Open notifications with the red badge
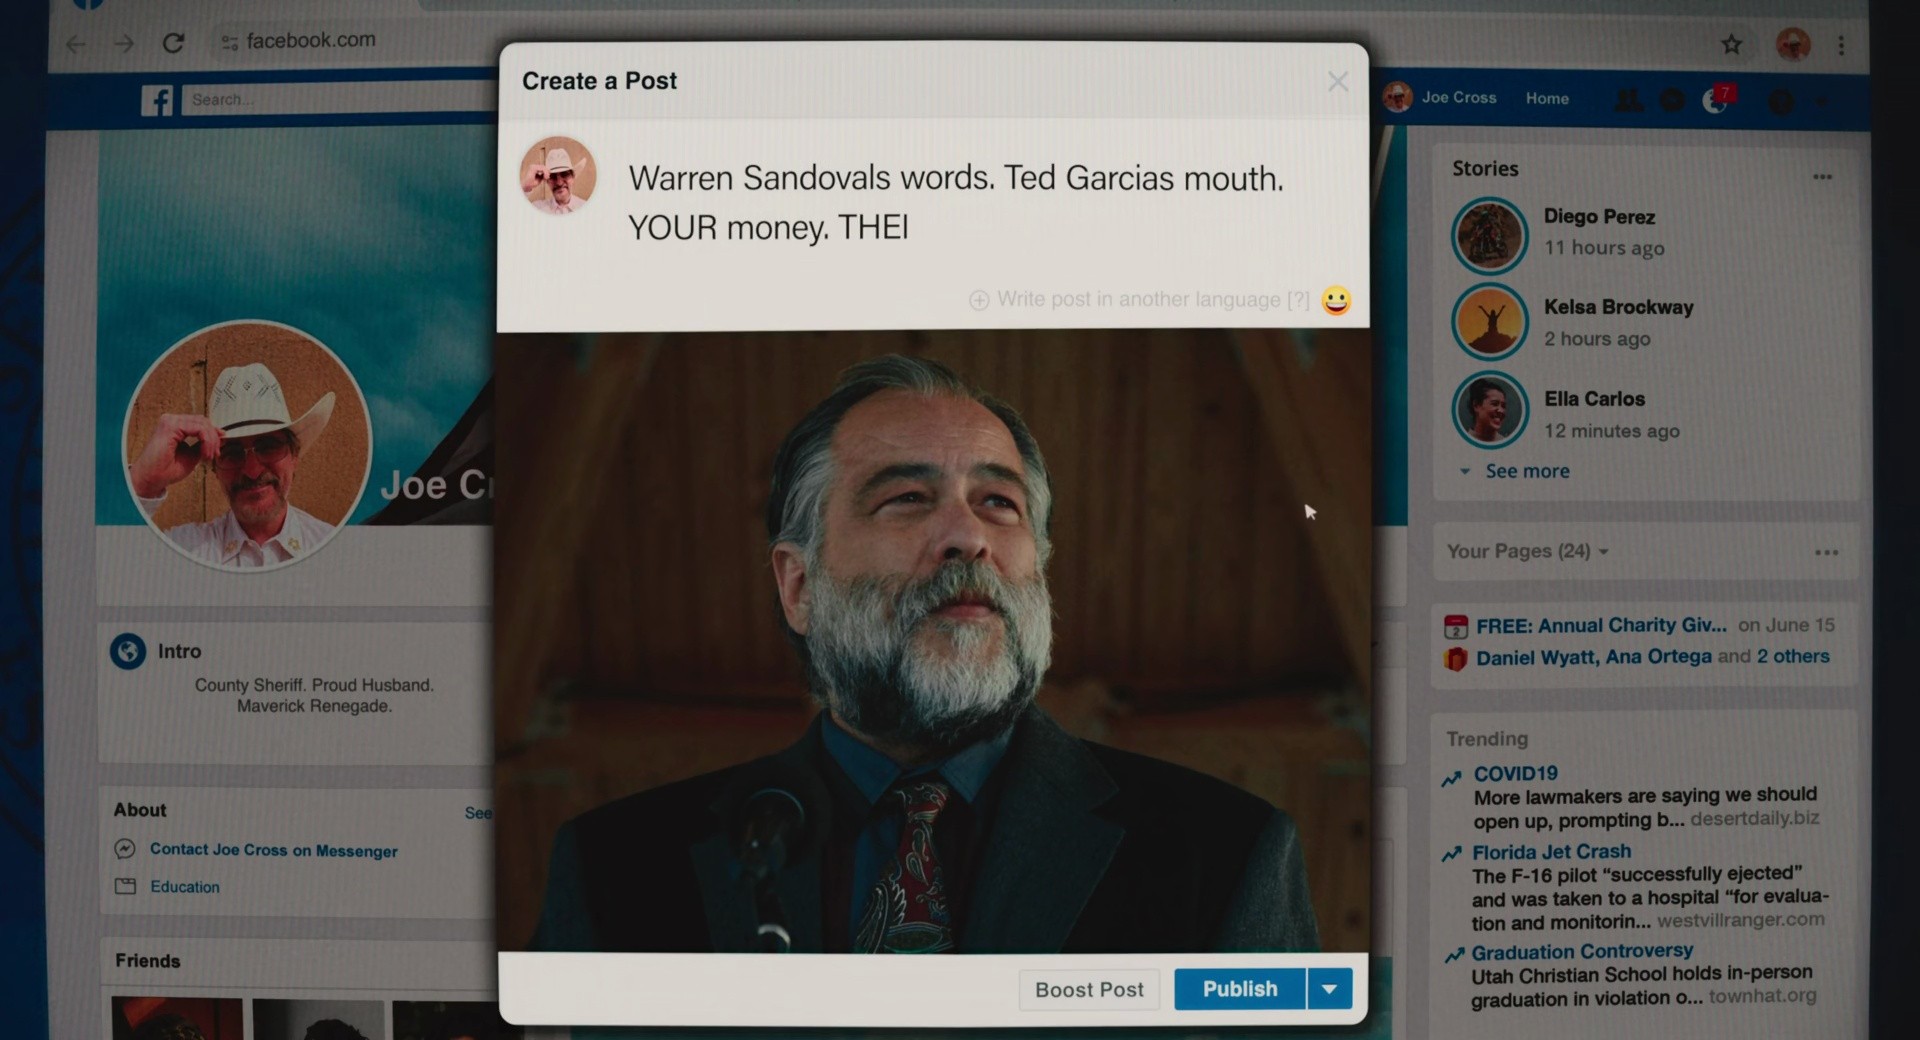 (1719, 99)
